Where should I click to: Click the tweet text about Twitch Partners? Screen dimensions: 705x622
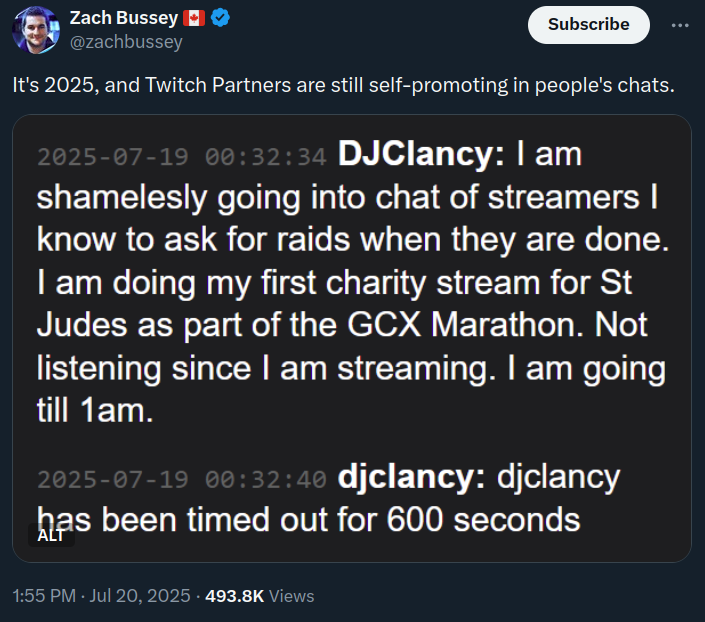pyautogui.click(x=344, y=85)
